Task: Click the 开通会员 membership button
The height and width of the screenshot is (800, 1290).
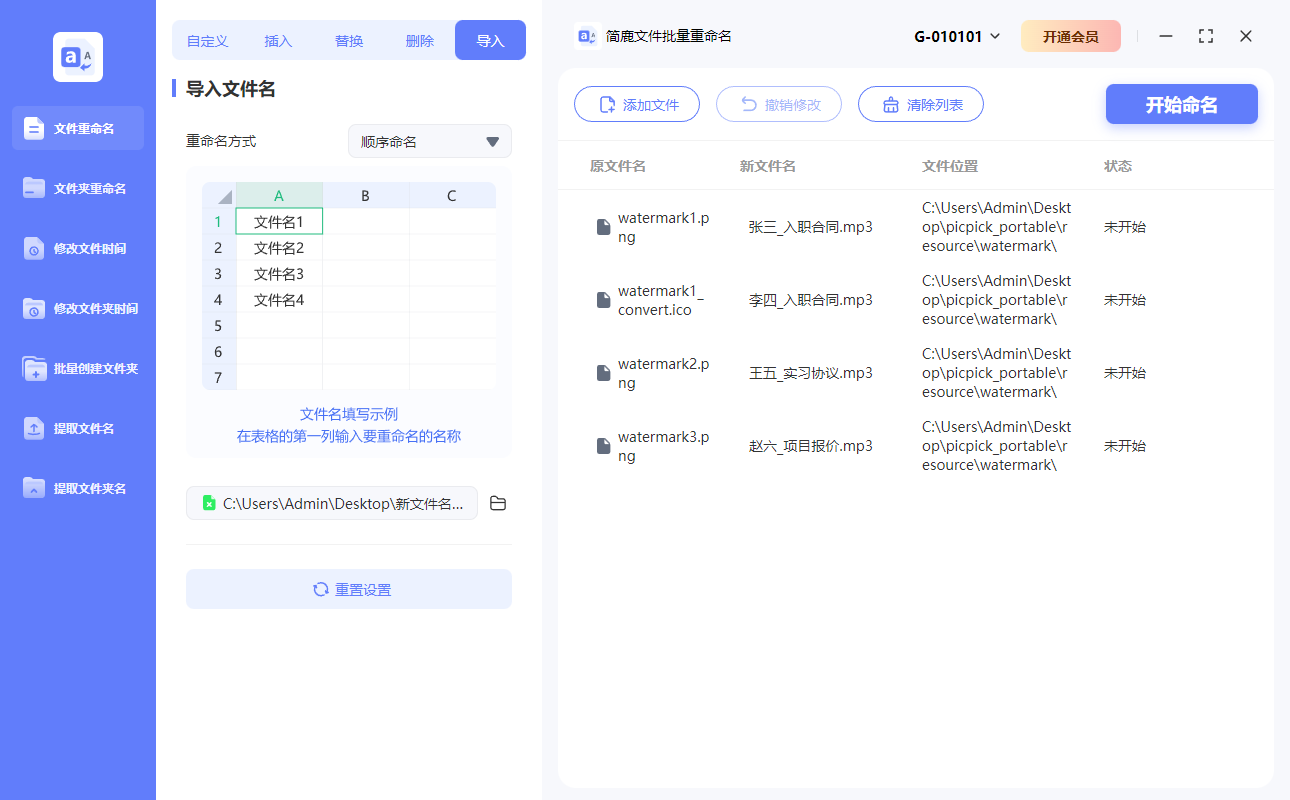Action: click(x=1071, y=35)
